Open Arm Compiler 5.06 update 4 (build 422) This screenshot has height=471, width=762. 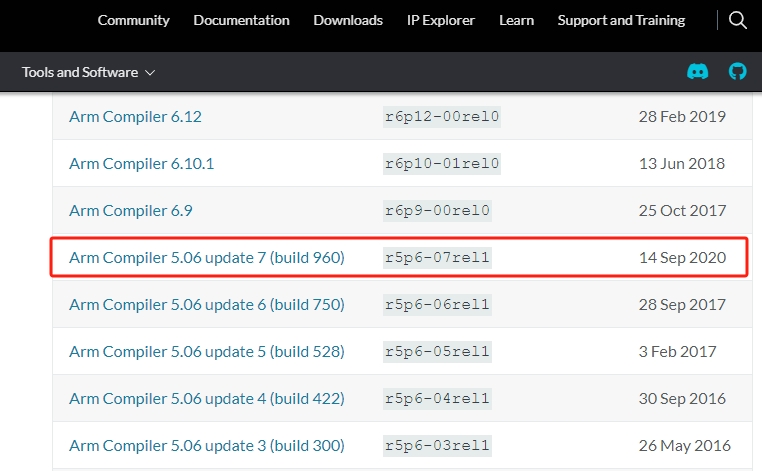206,398
